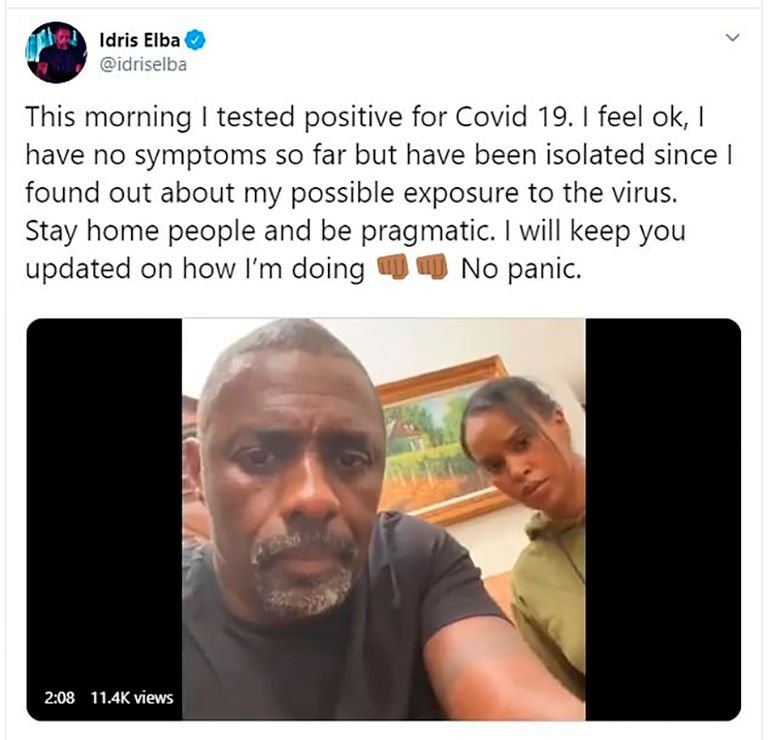The width and height of the screenshot is (770, 740).
Task: Open the round profile avatar picture
Action: 56,53
